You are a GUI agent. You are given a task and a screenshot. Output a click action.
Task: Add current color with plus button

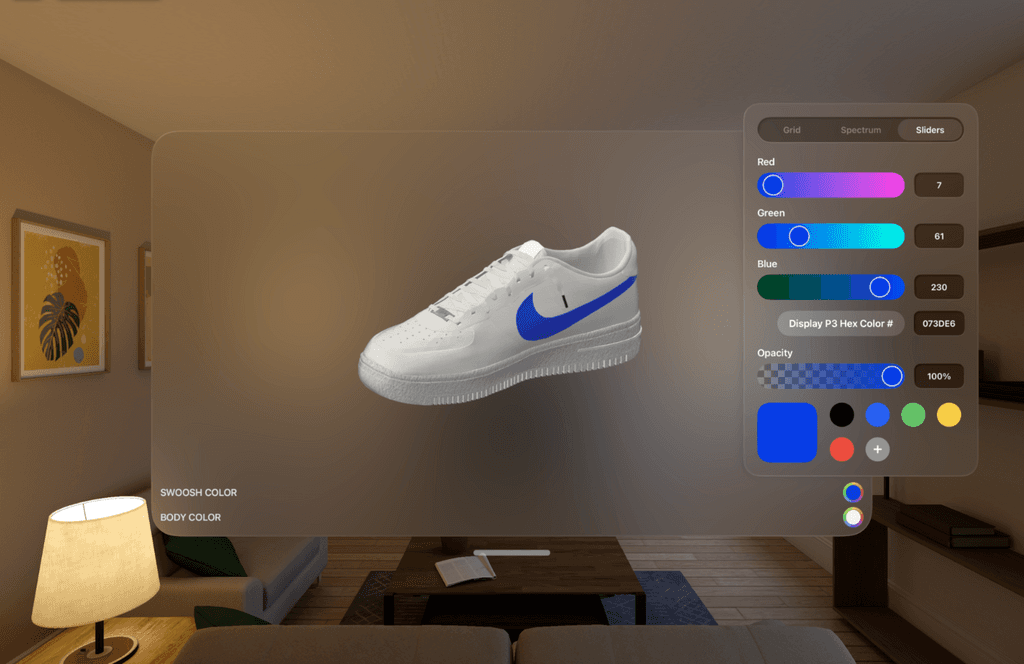(877, 449)
